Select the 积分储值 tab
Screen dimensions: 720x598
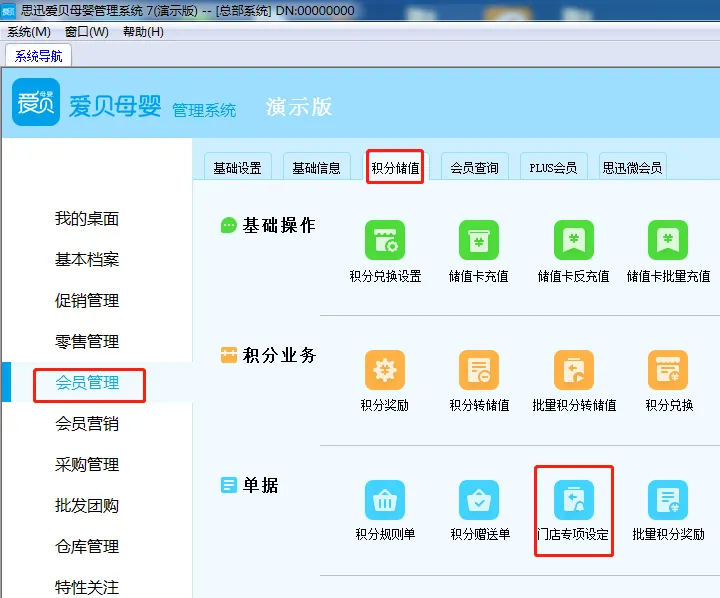tap(395, 168)
